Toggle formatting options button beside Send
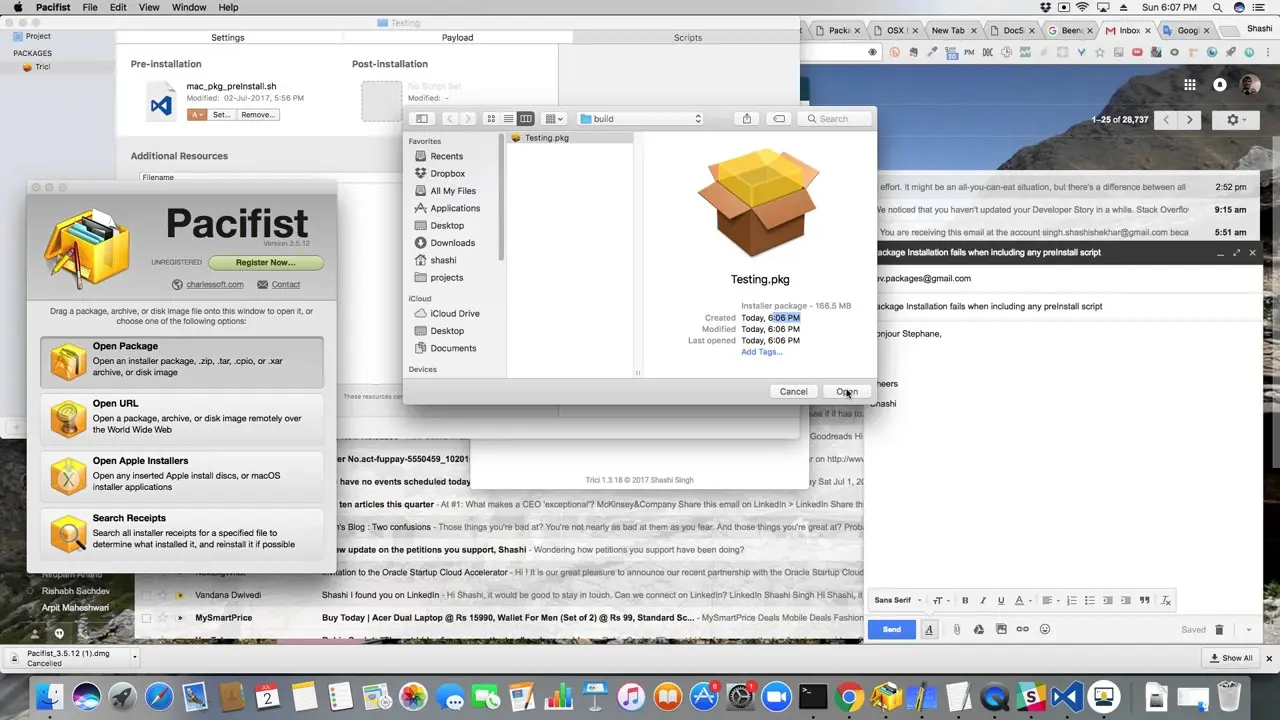 click(929, 629)
